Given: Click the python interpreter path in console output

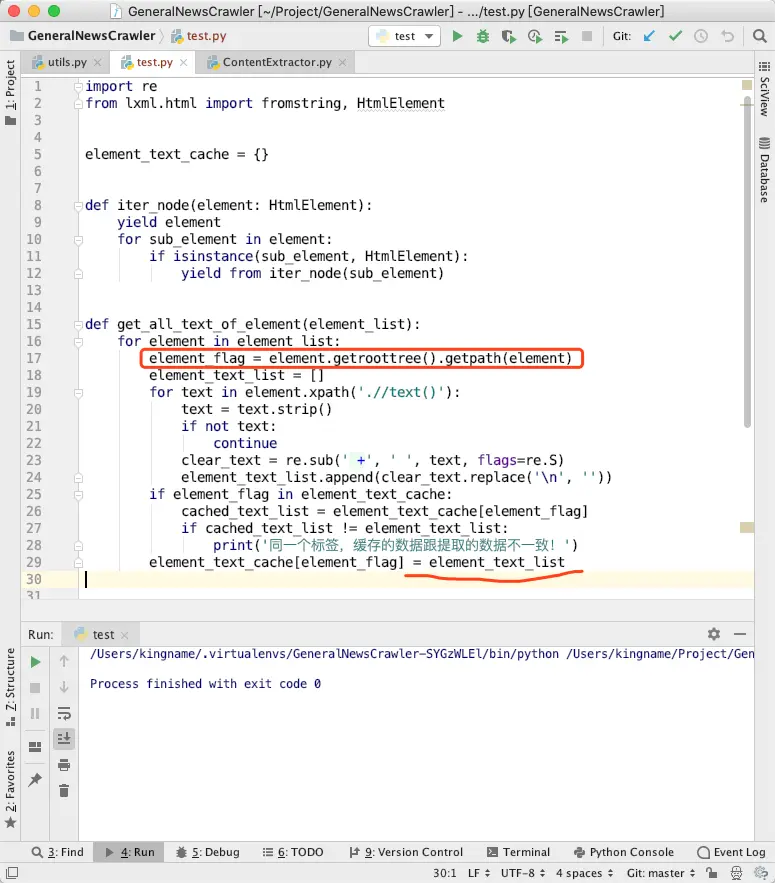Looking at the screenshot, I should [324, 654].
